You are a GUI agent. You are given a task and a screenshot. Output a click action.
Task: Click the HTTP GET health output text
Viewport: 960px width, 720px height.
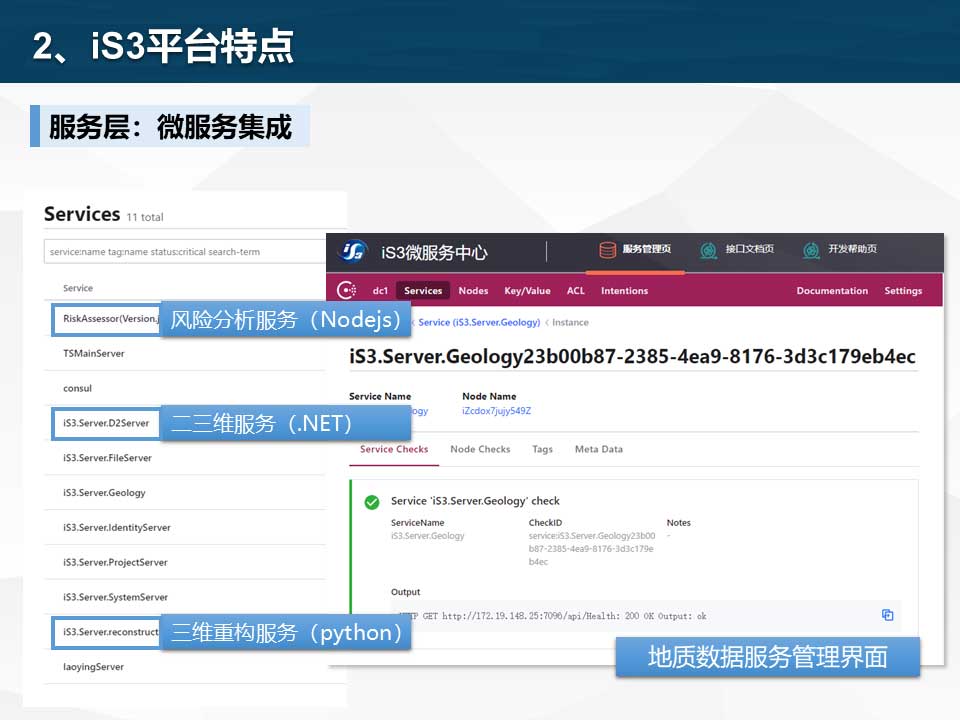tap(553, 616)
